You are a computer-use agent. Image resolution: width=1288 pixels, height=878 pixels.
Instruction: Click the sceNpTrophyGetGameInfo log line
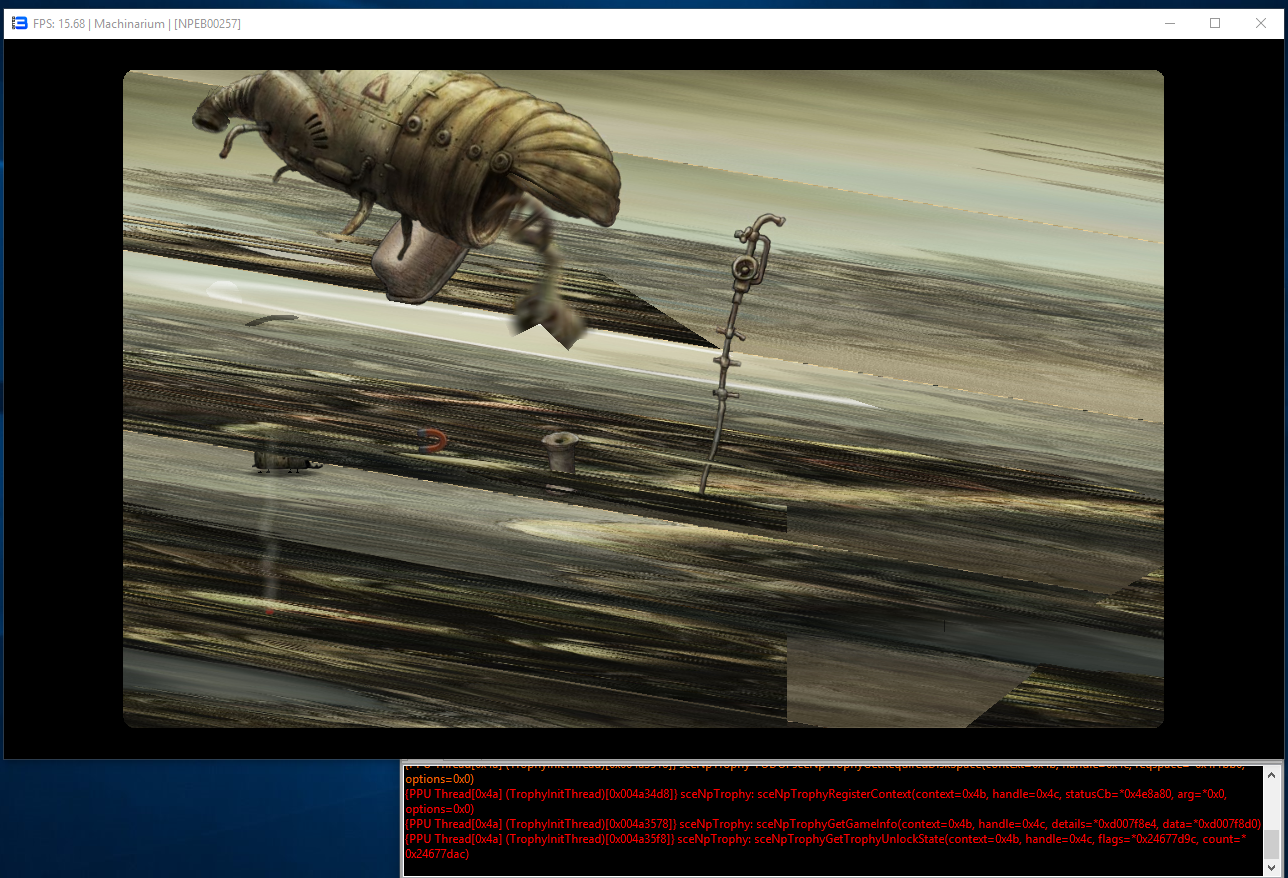(x=833, y=823)
